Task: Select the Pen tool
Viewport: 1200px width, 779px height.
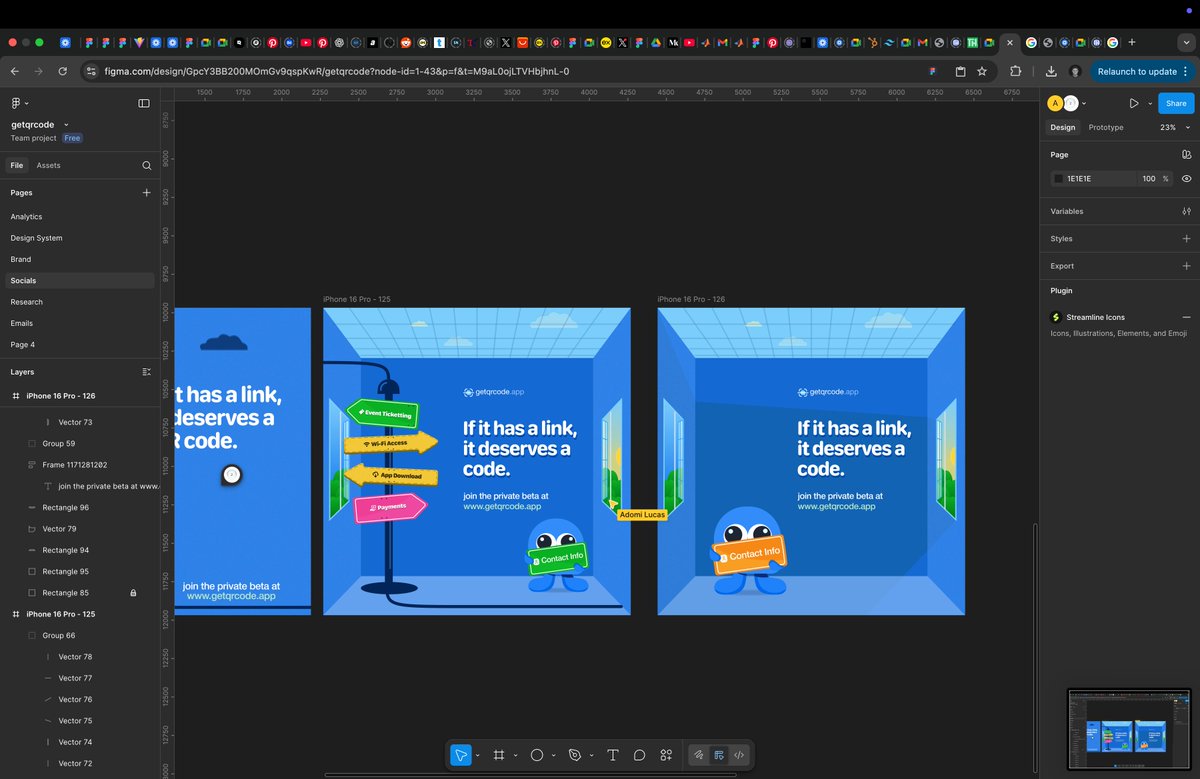Action: point(574,755)
